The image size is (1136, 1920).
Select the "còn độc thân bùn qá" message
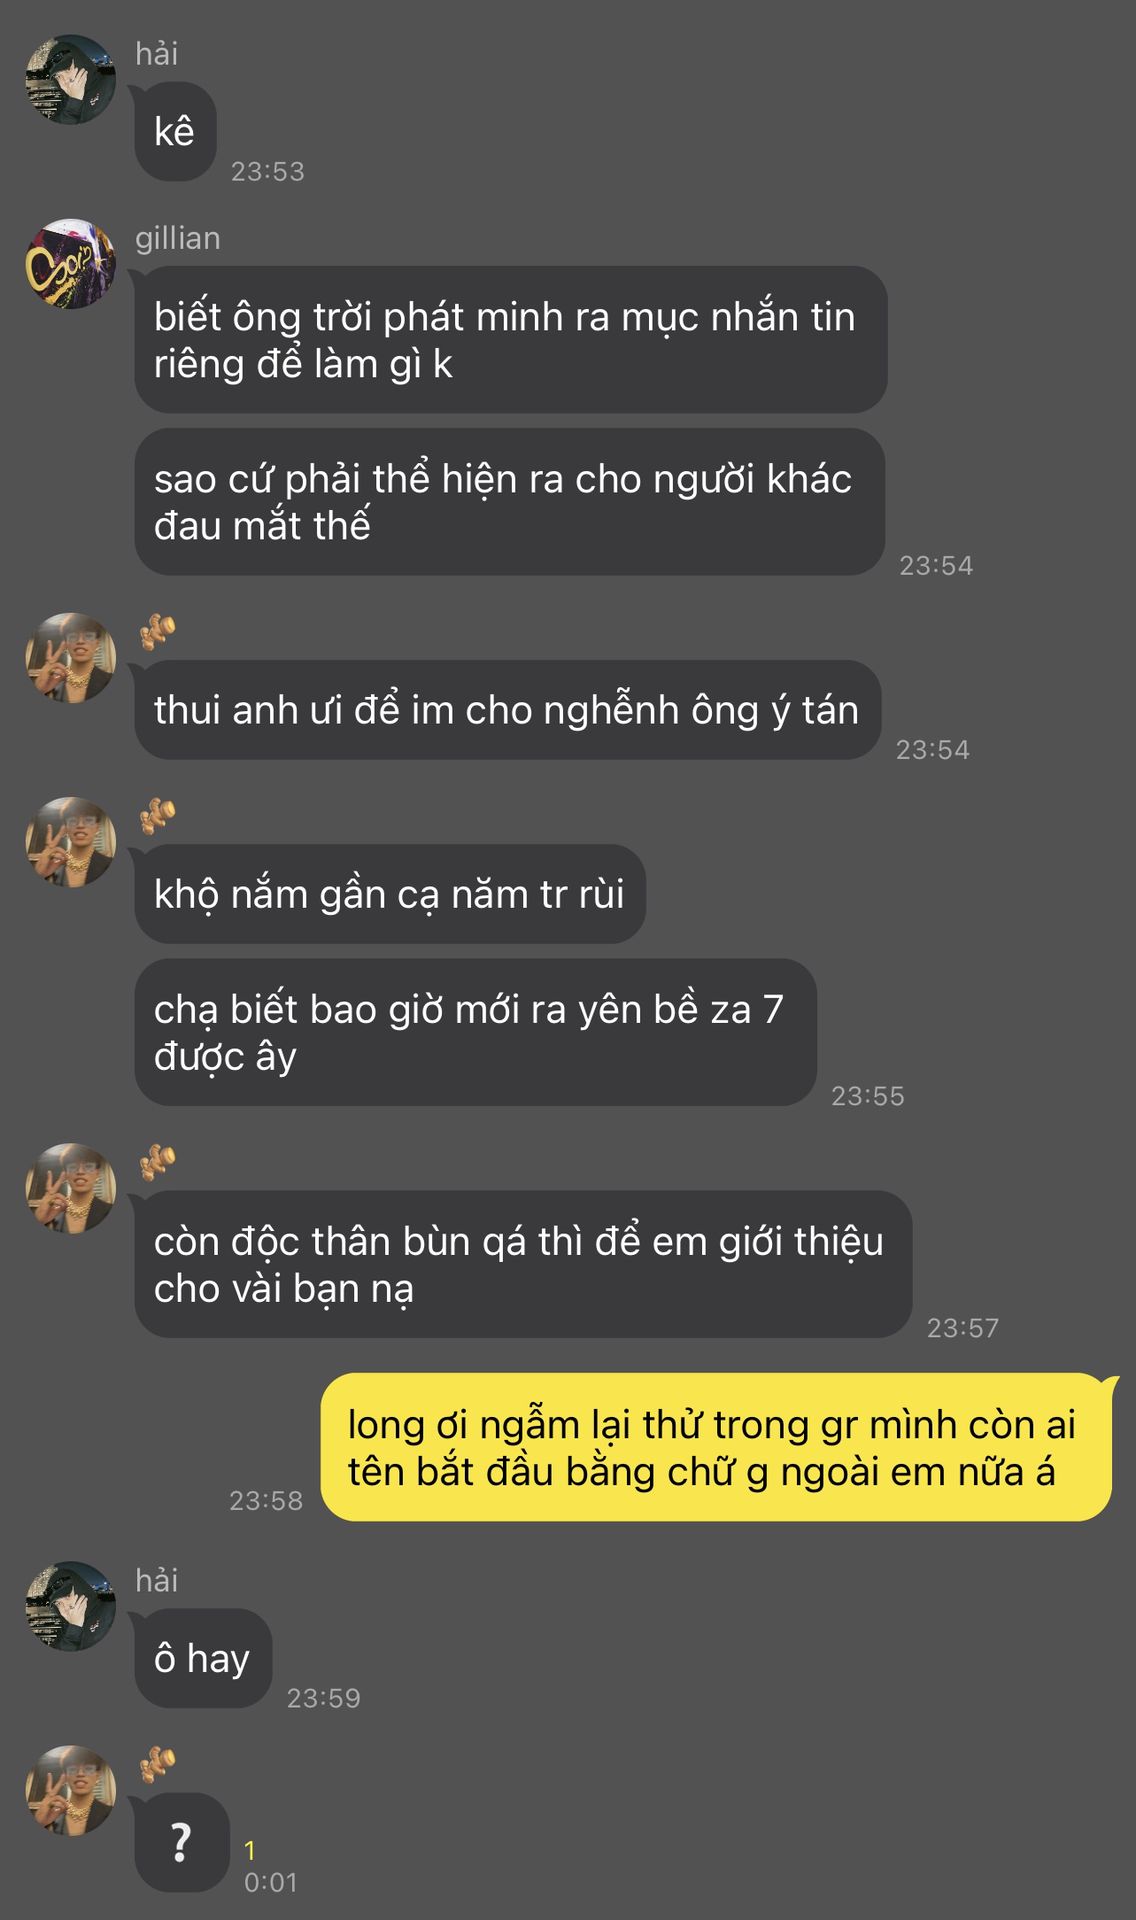[x=523, y=1264]
